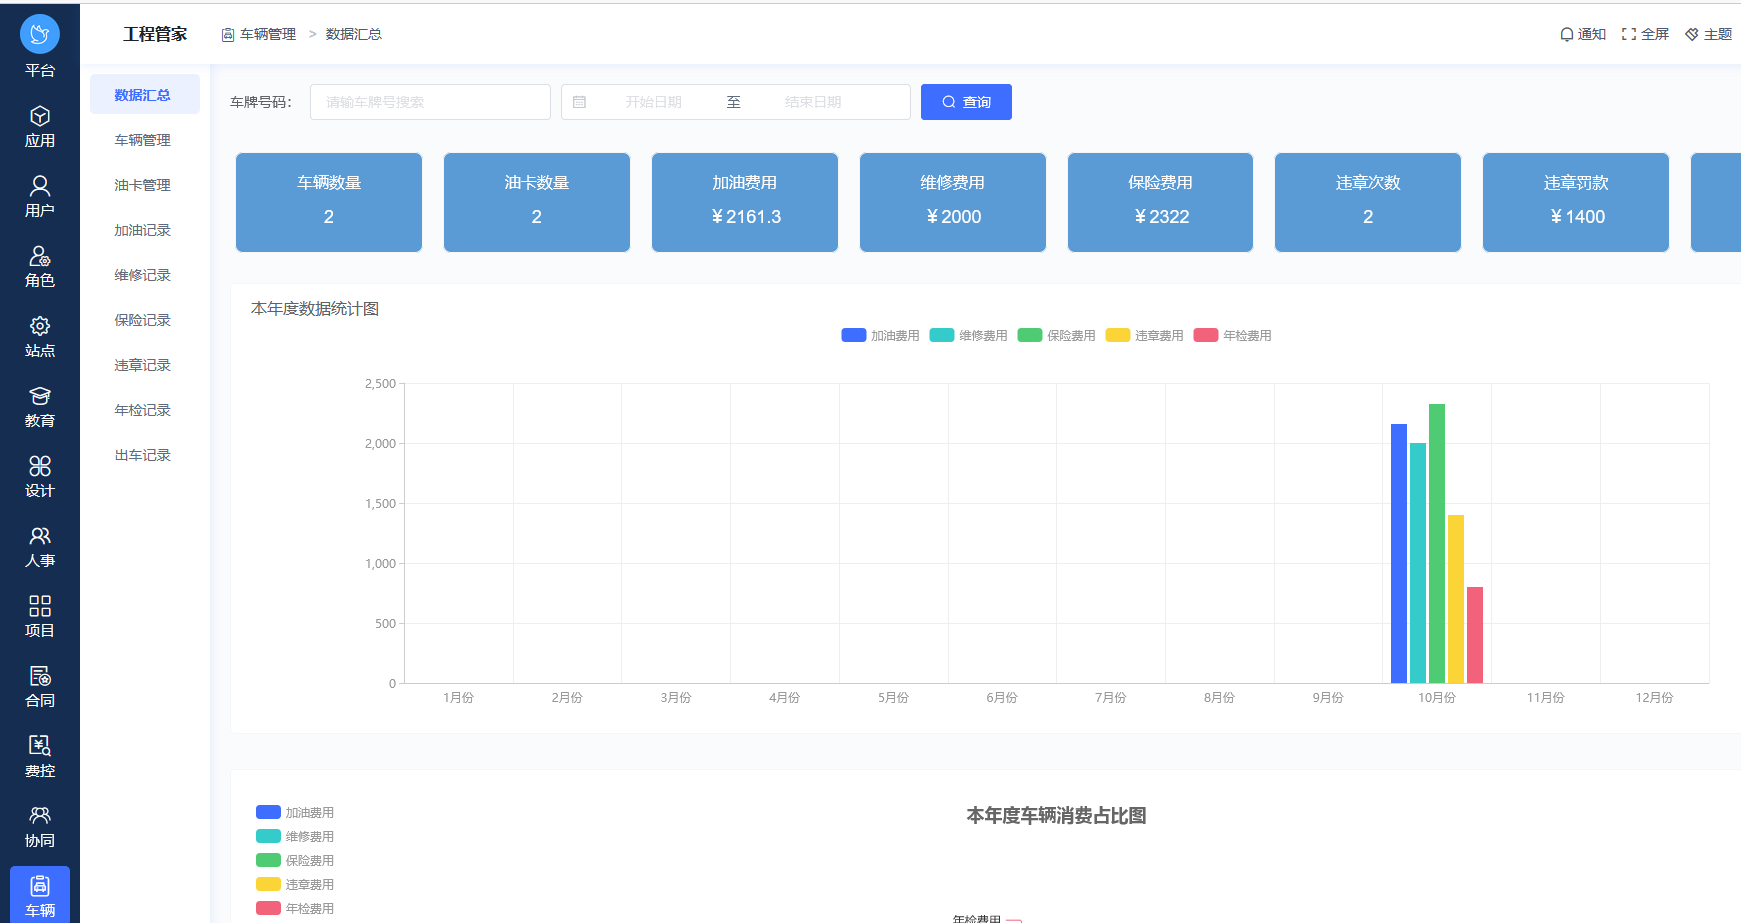Open the 角色 role icon
The width and height of the screenshot is (1741, 923).
point(40,257)
